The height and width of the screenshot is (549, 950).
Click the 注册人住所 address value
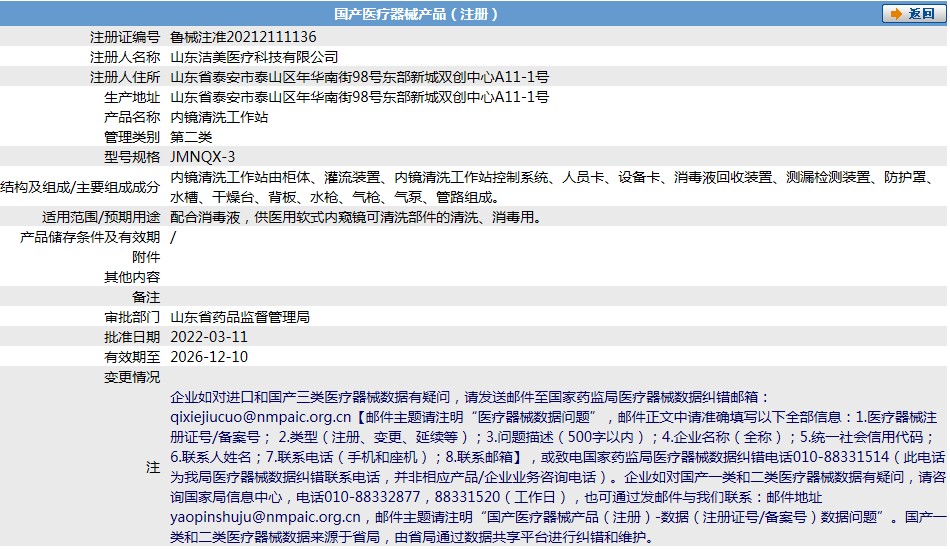click(x=359, y=77)
